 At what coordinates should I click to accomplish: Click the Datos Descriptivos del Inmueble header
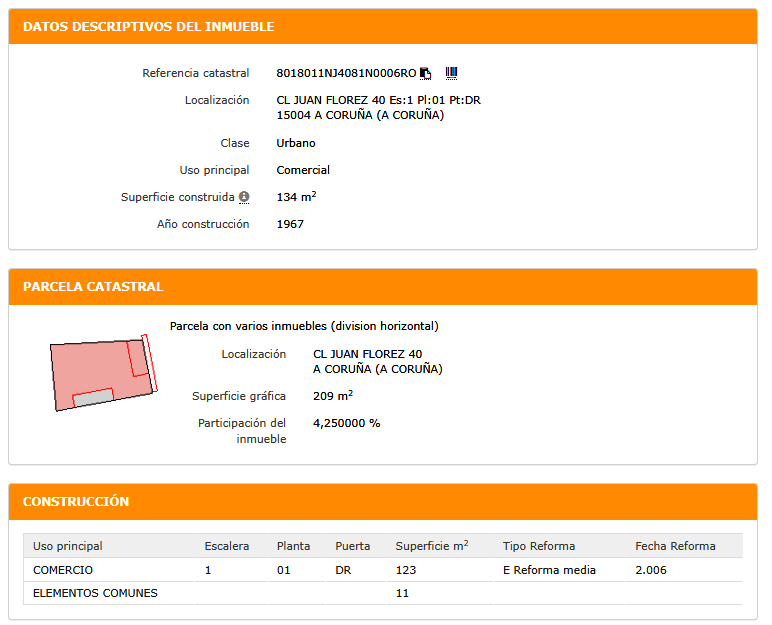(148, 27)
